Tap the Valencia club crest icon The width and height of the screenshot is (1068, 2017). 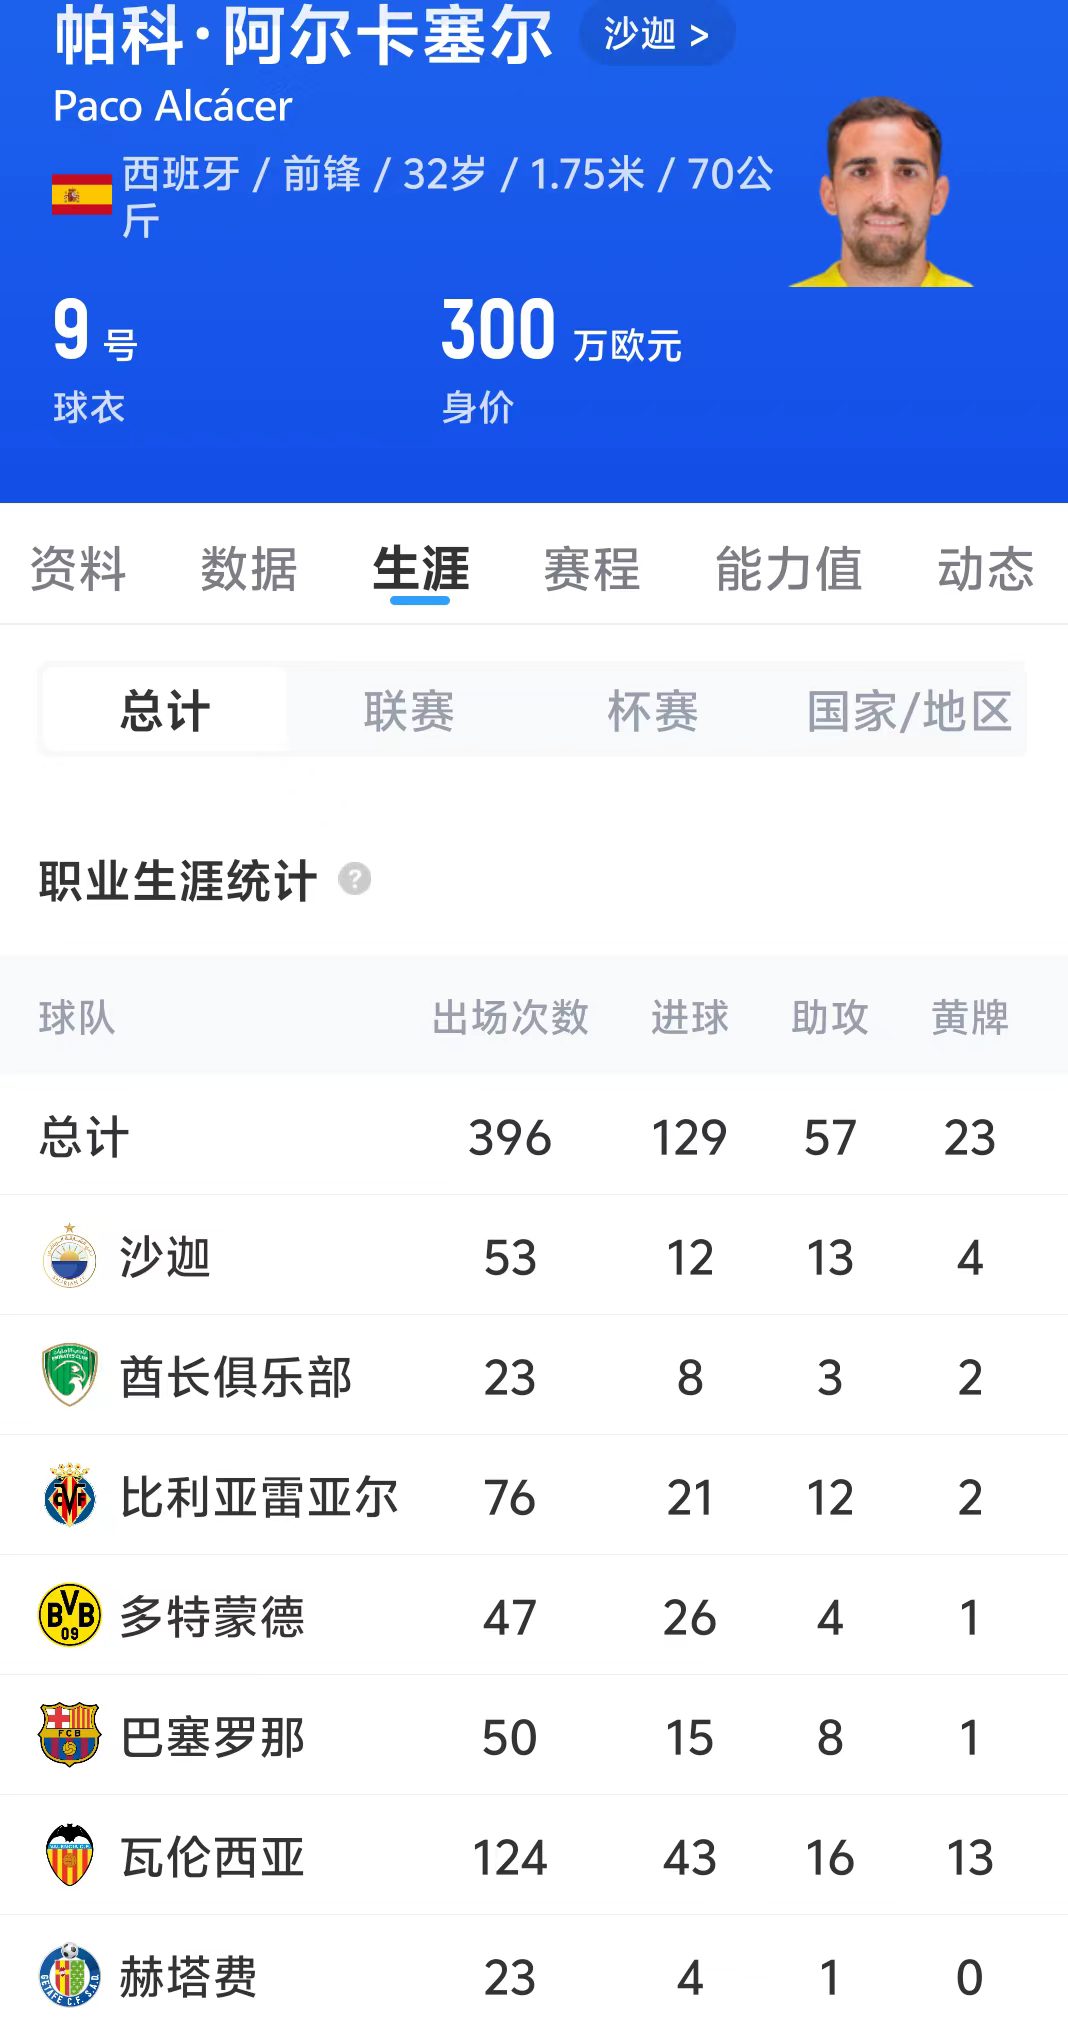tap(70, 1855)
